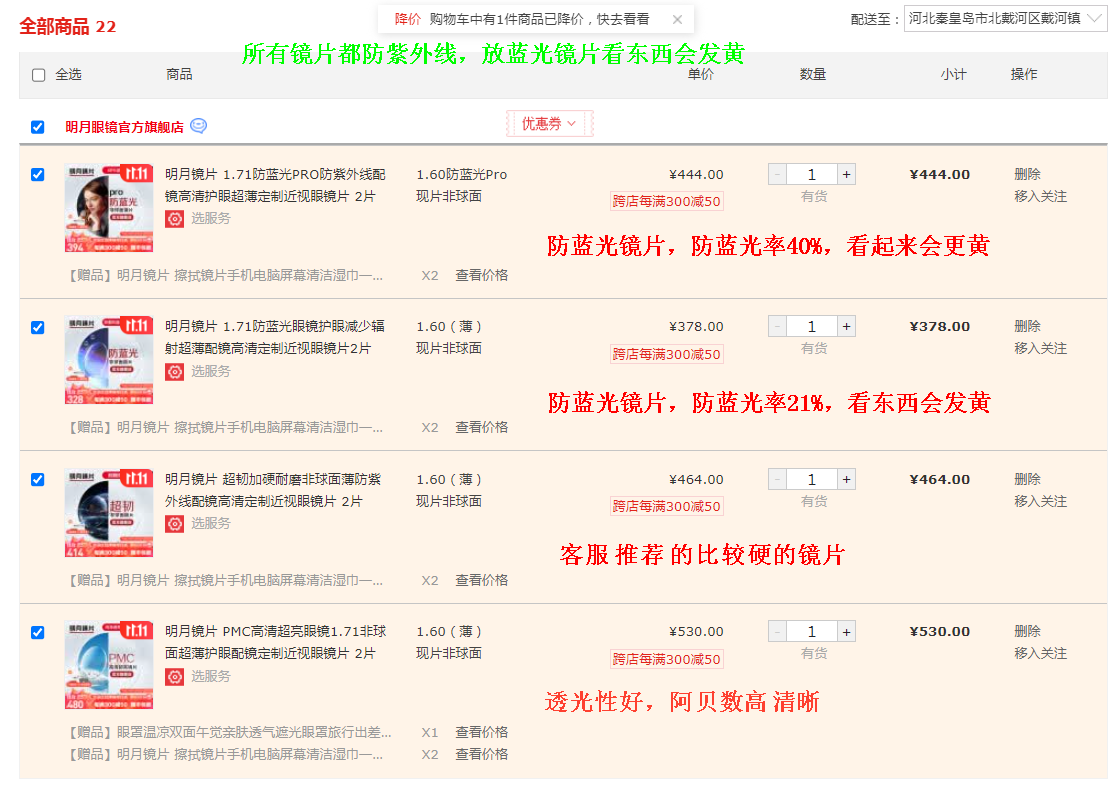Open thumbnail of the 防蓝光PRO lens product

[108, 208]
